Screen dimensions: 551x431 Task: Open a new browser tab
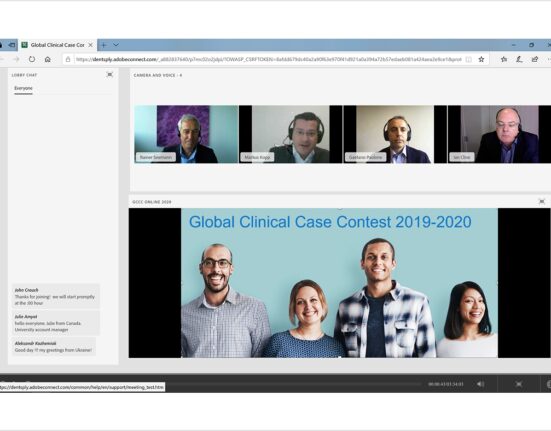coord(104,45)
